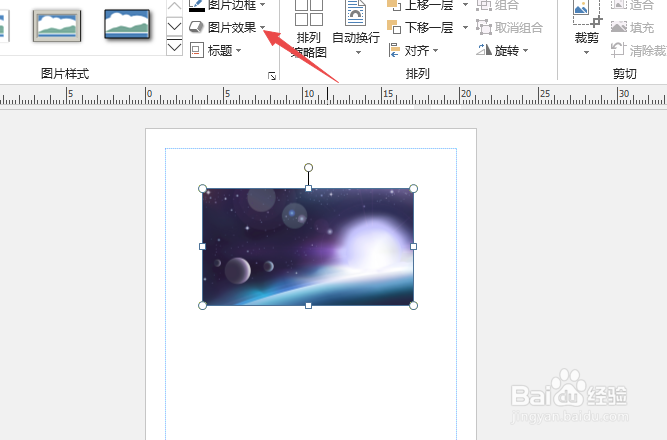This screenshot has height=440, width=667.
Task: Open the 图片样式 dialog launcher
Action: [272, 76]
